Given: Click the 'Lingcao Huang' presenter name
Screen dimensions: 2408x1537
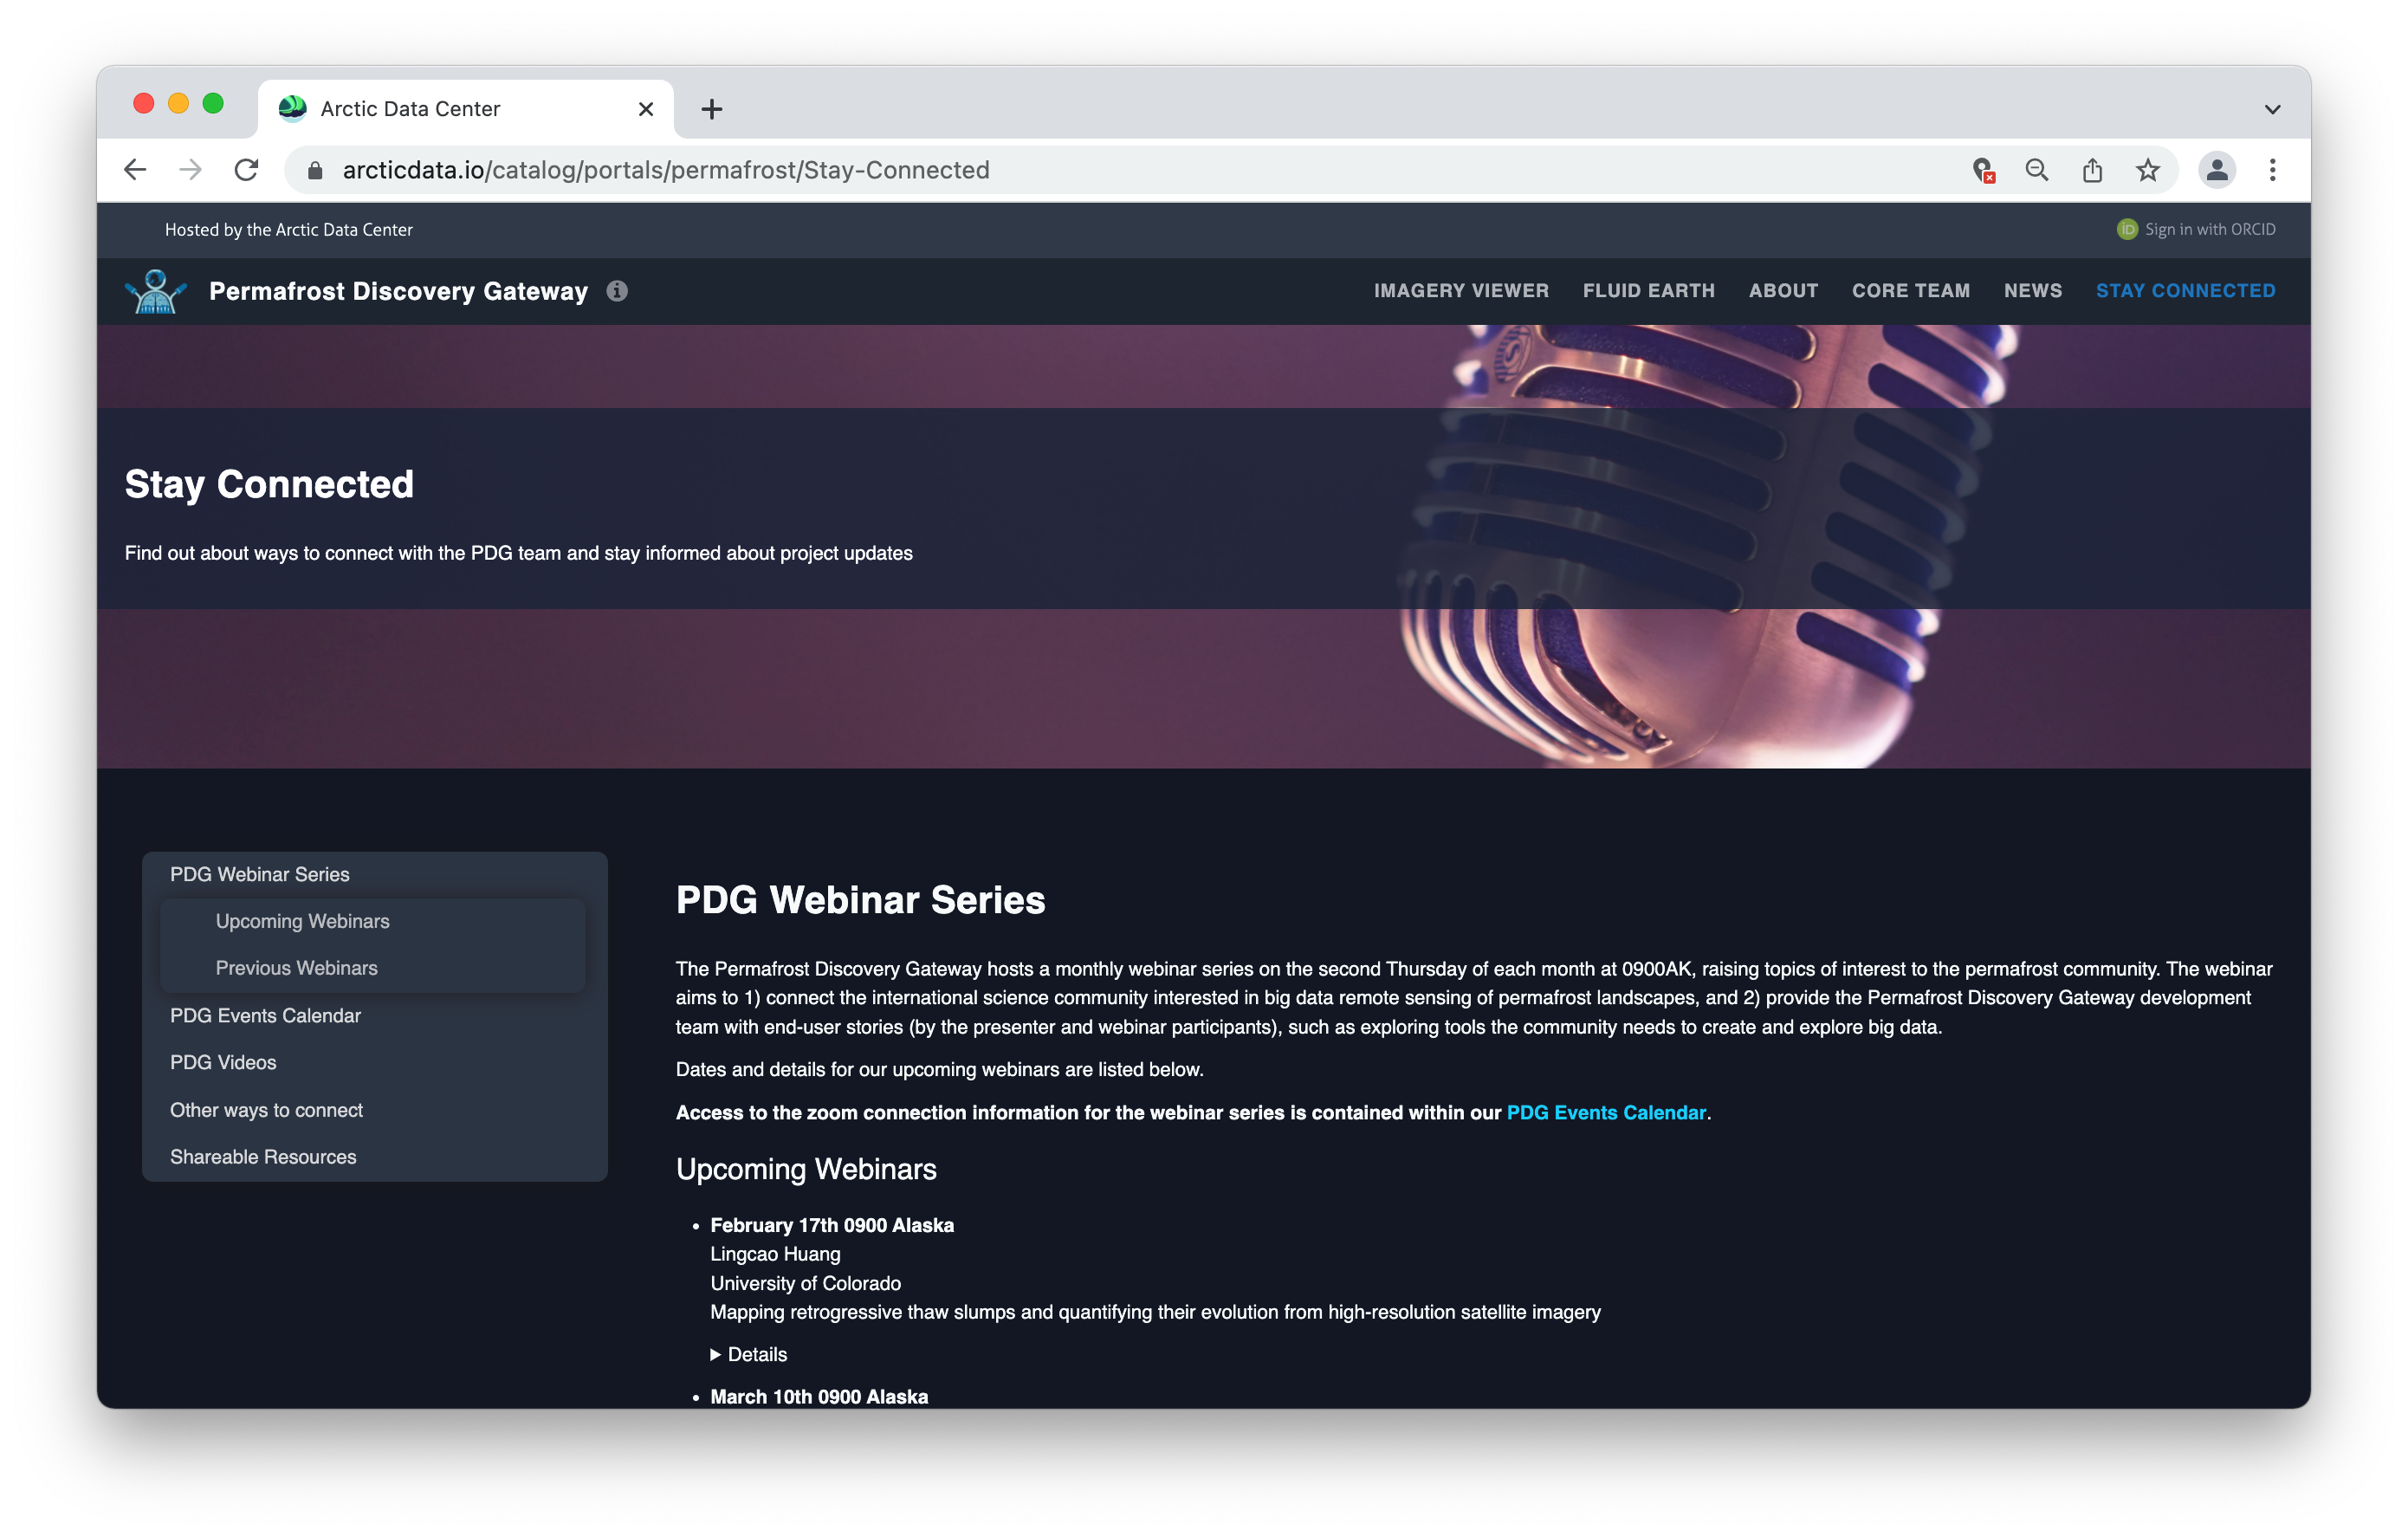Looking at the screenshot, I should pos(775,1254).
